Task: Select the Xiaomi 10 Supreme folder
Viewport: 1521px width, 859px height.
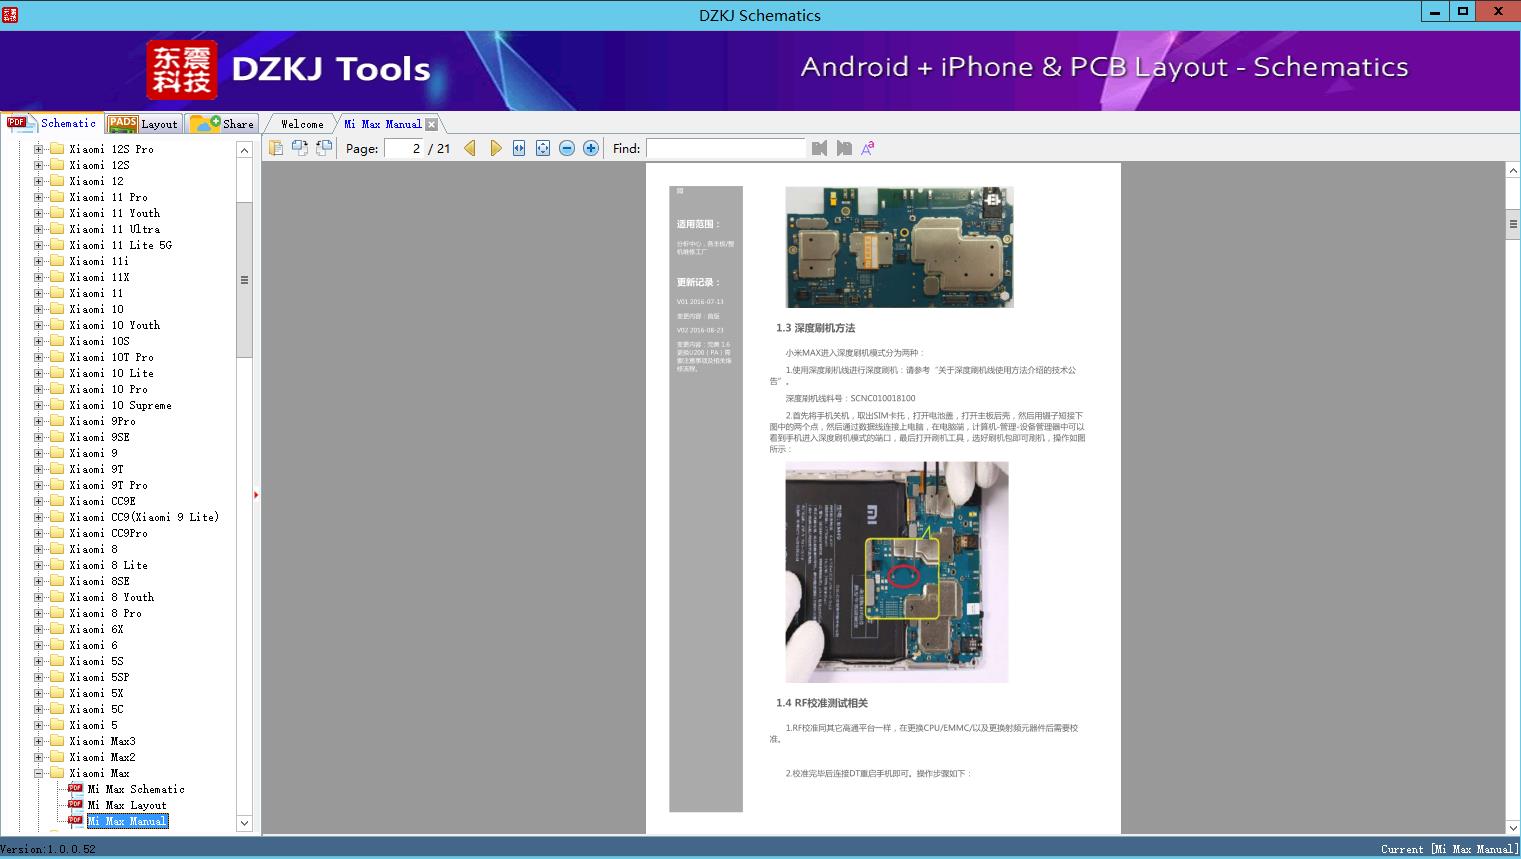Action: 120,405
